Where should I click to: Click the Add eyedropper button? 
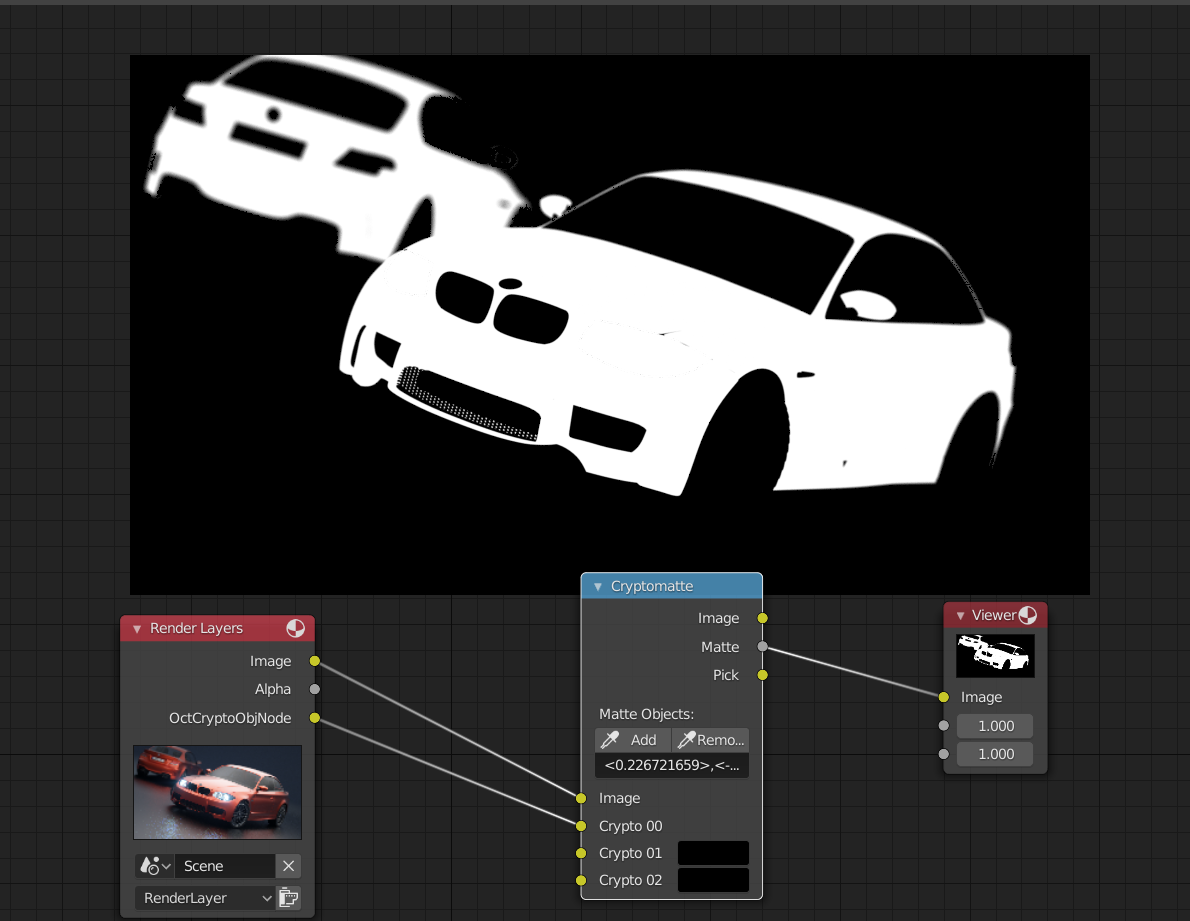point(633,740)
